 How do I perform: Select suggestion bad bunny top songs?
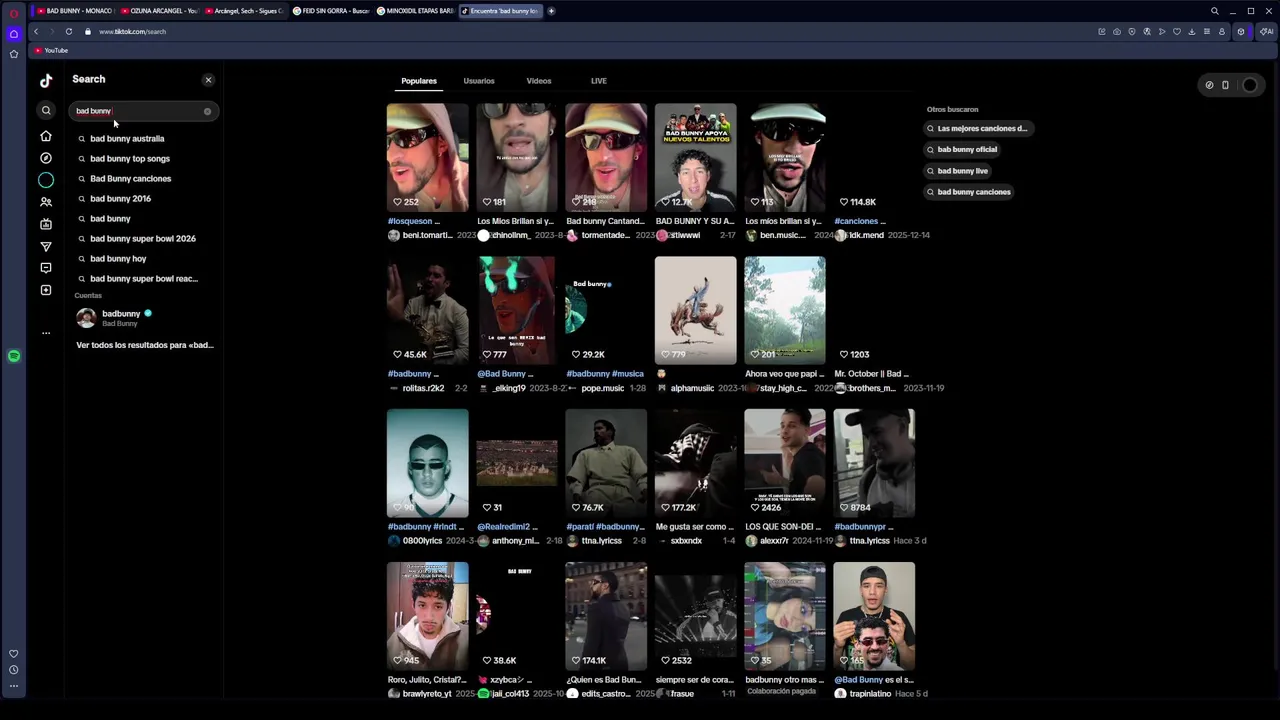(130, 159)
